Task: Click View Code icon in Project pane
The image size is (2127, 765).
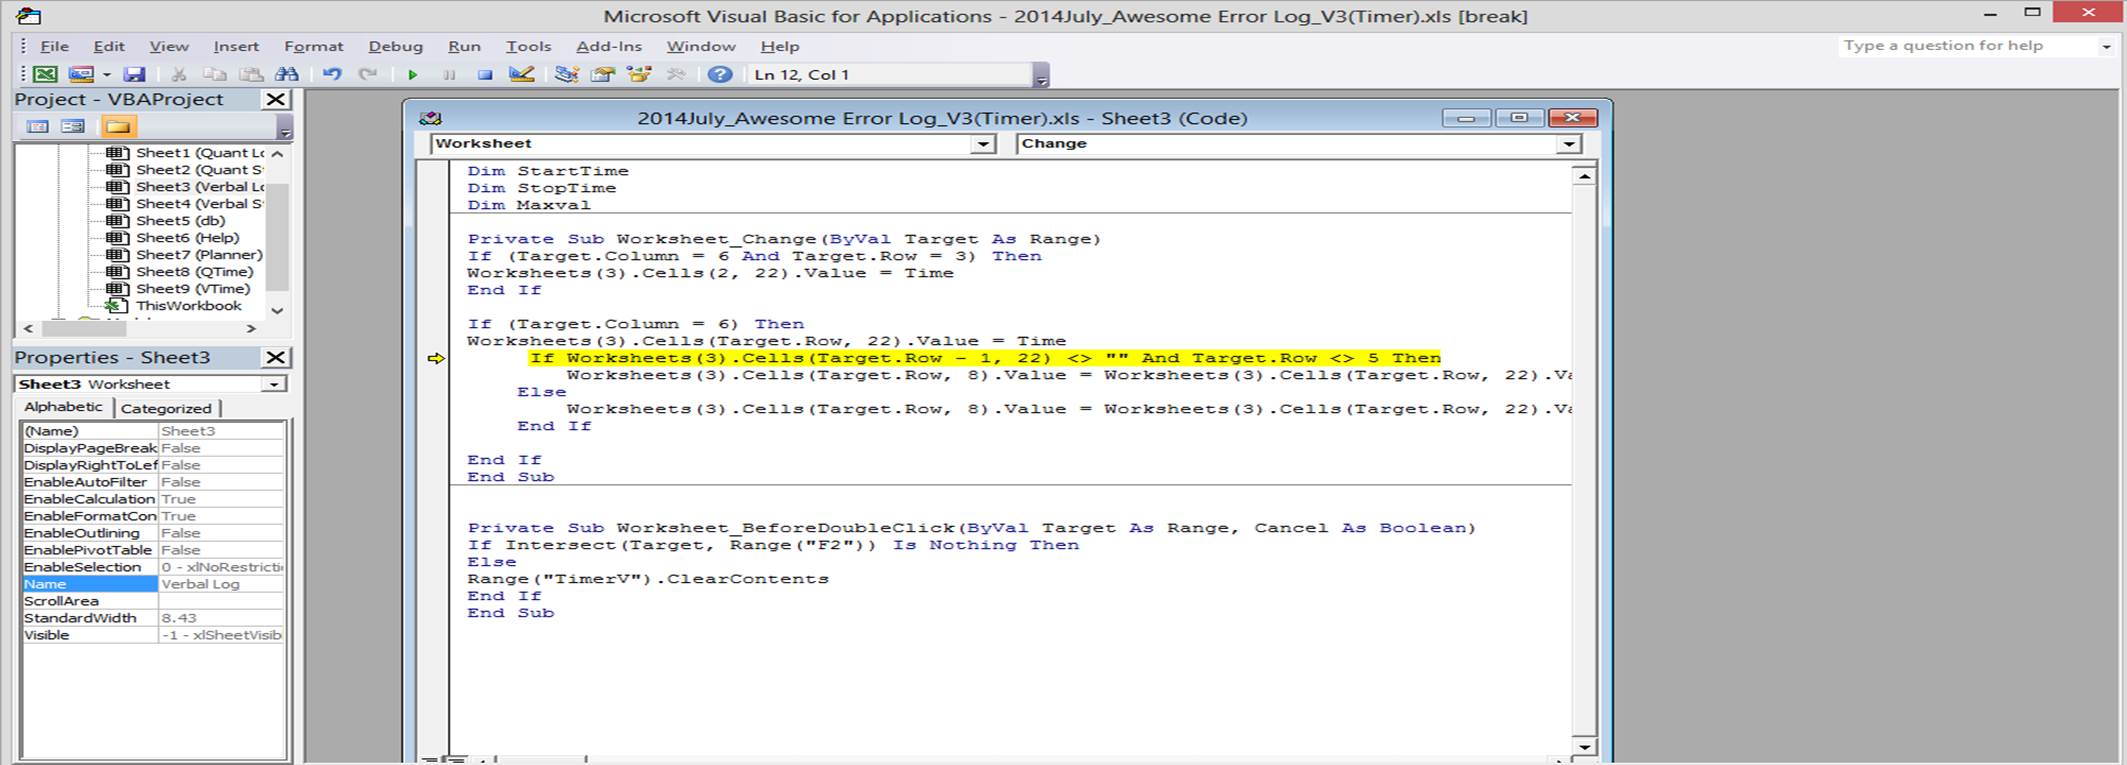Action: (x=38, y=126)
